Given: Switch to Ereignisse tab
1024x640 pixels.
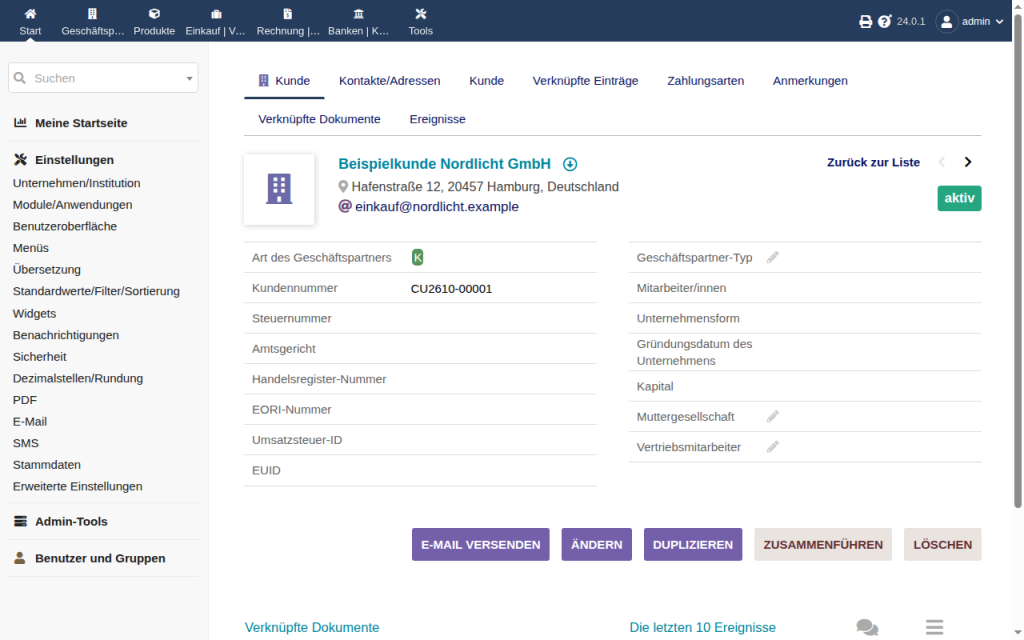Looking at the screenshot, I should click(x=438, y=120).
